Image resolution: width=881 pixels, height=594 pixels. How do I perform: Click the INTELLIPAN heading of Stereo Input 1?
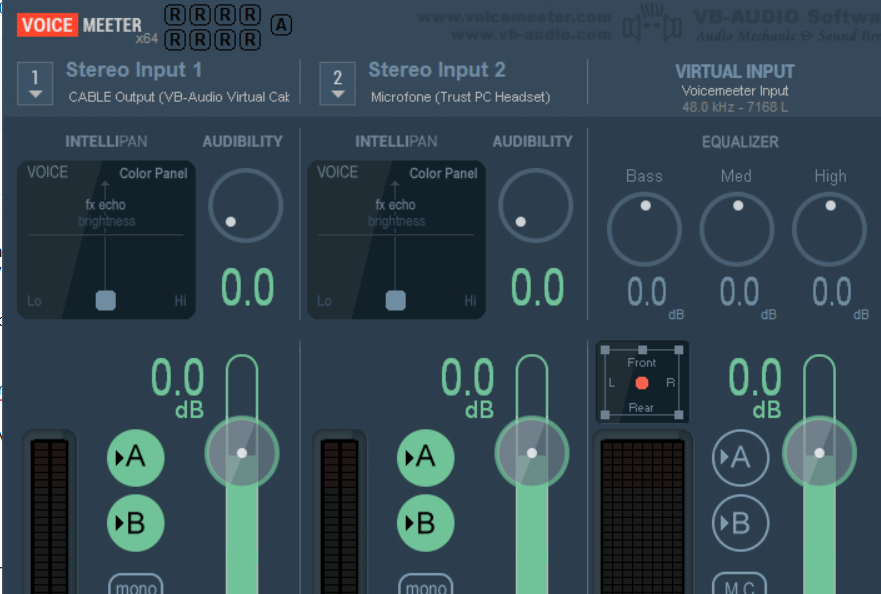(x=106, y=141)
